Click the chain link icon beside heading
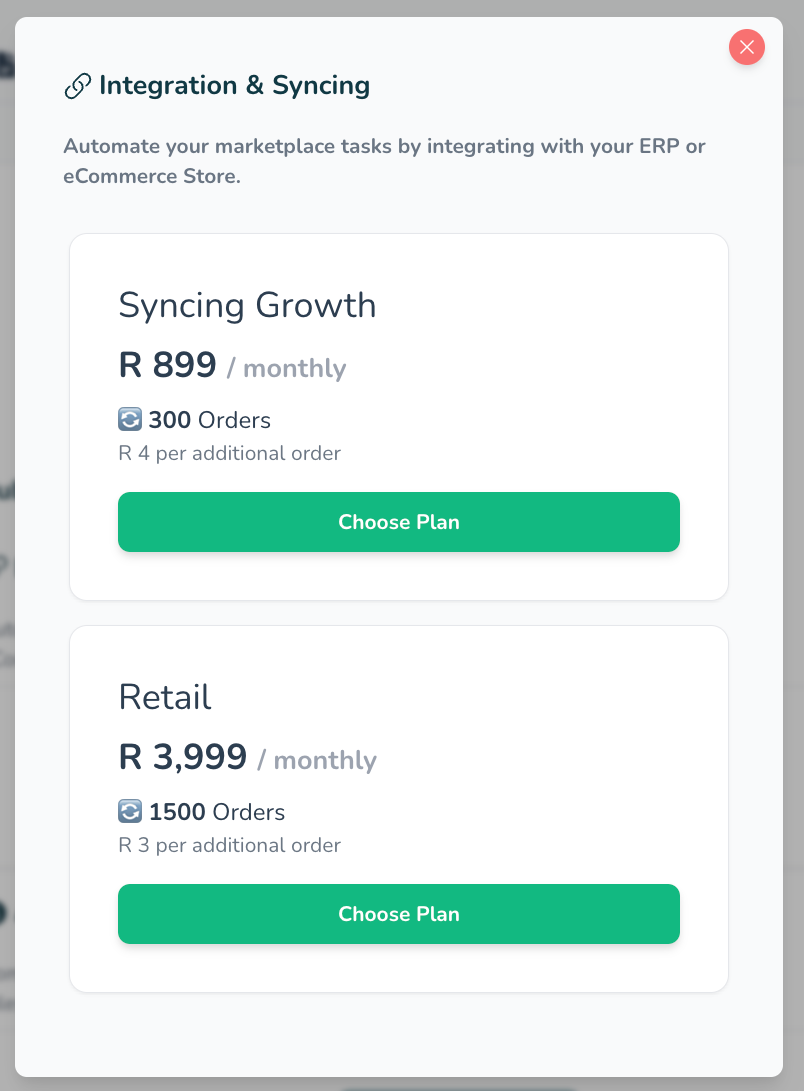The width and height of the screenshot is (804, 1091). point(77,87)
